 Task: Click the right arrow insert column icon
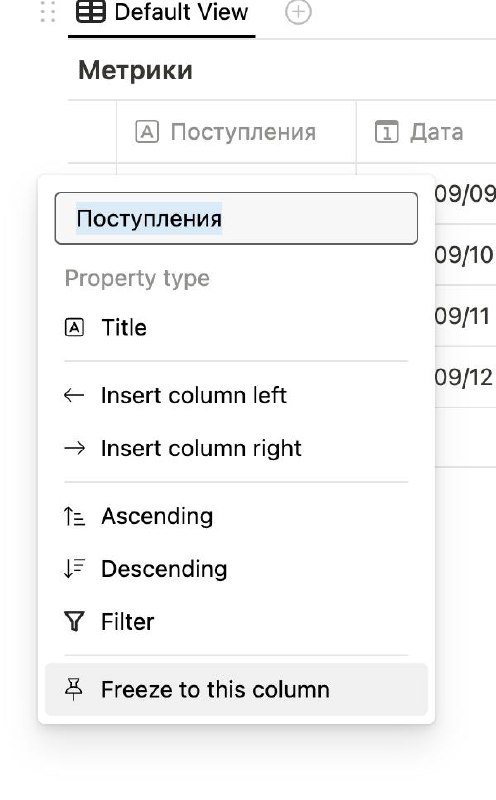click(x=75, y=448)
